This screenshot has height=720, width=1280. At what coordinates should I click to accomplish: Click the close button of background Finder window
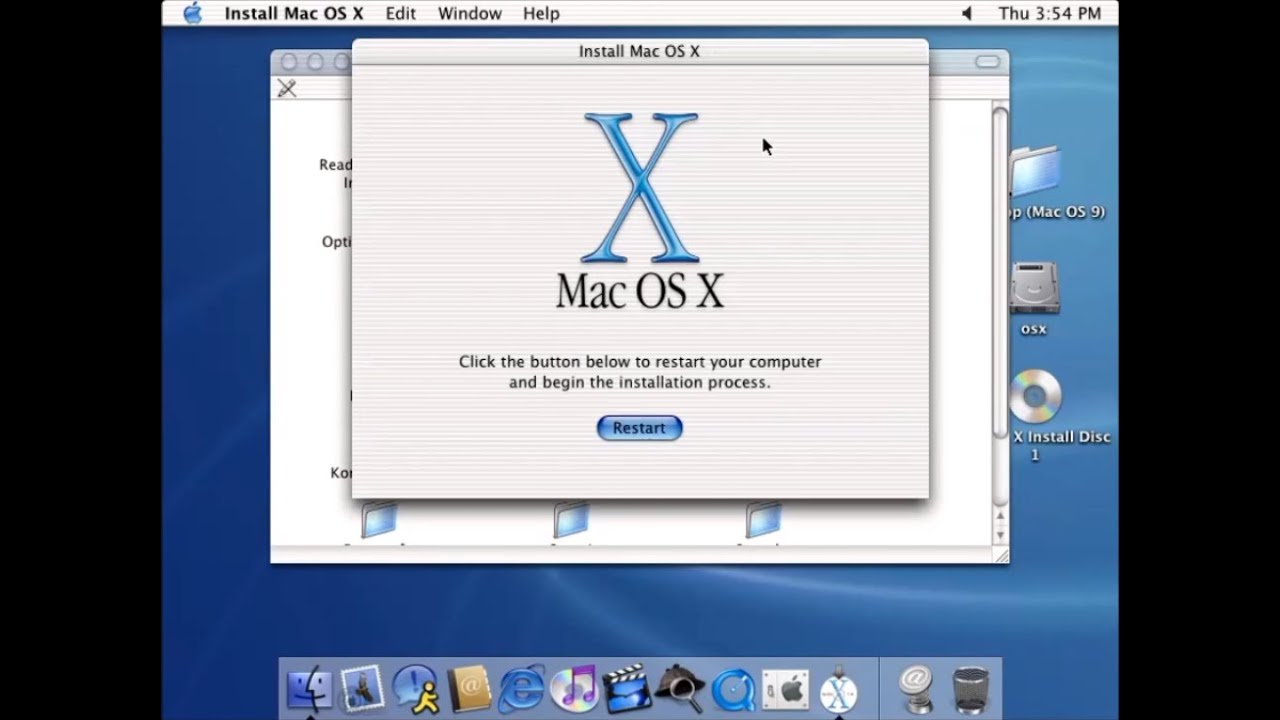tap(290, 62)
